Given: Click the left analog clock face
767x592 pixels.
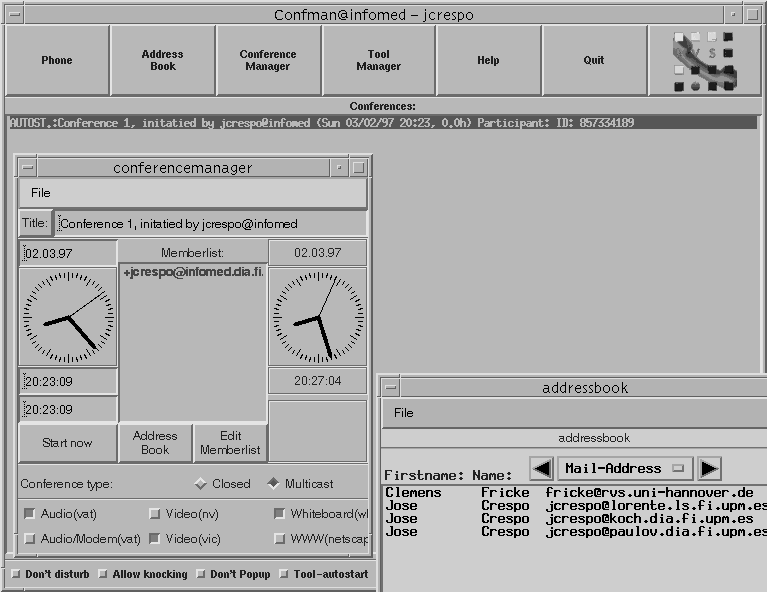Looking at the screenshot, I should (x=68, y=316).
